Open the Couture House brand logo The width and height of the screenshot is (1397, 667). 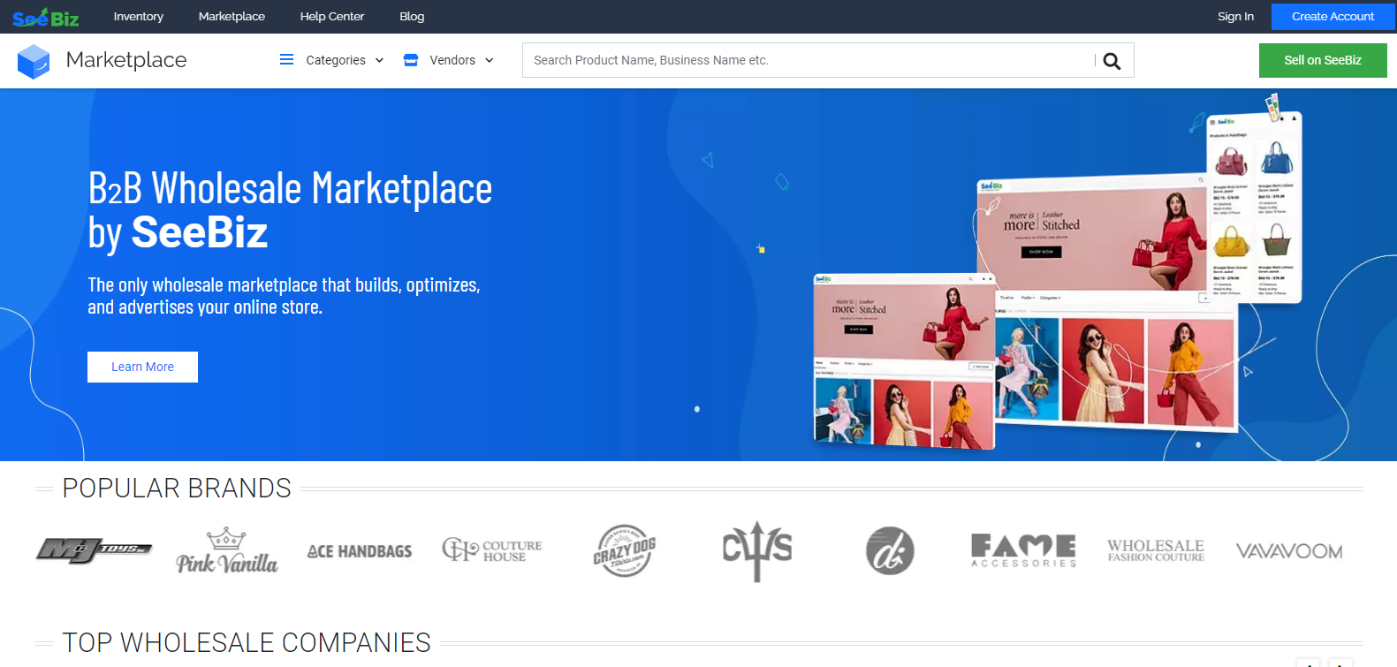point(492,550)
